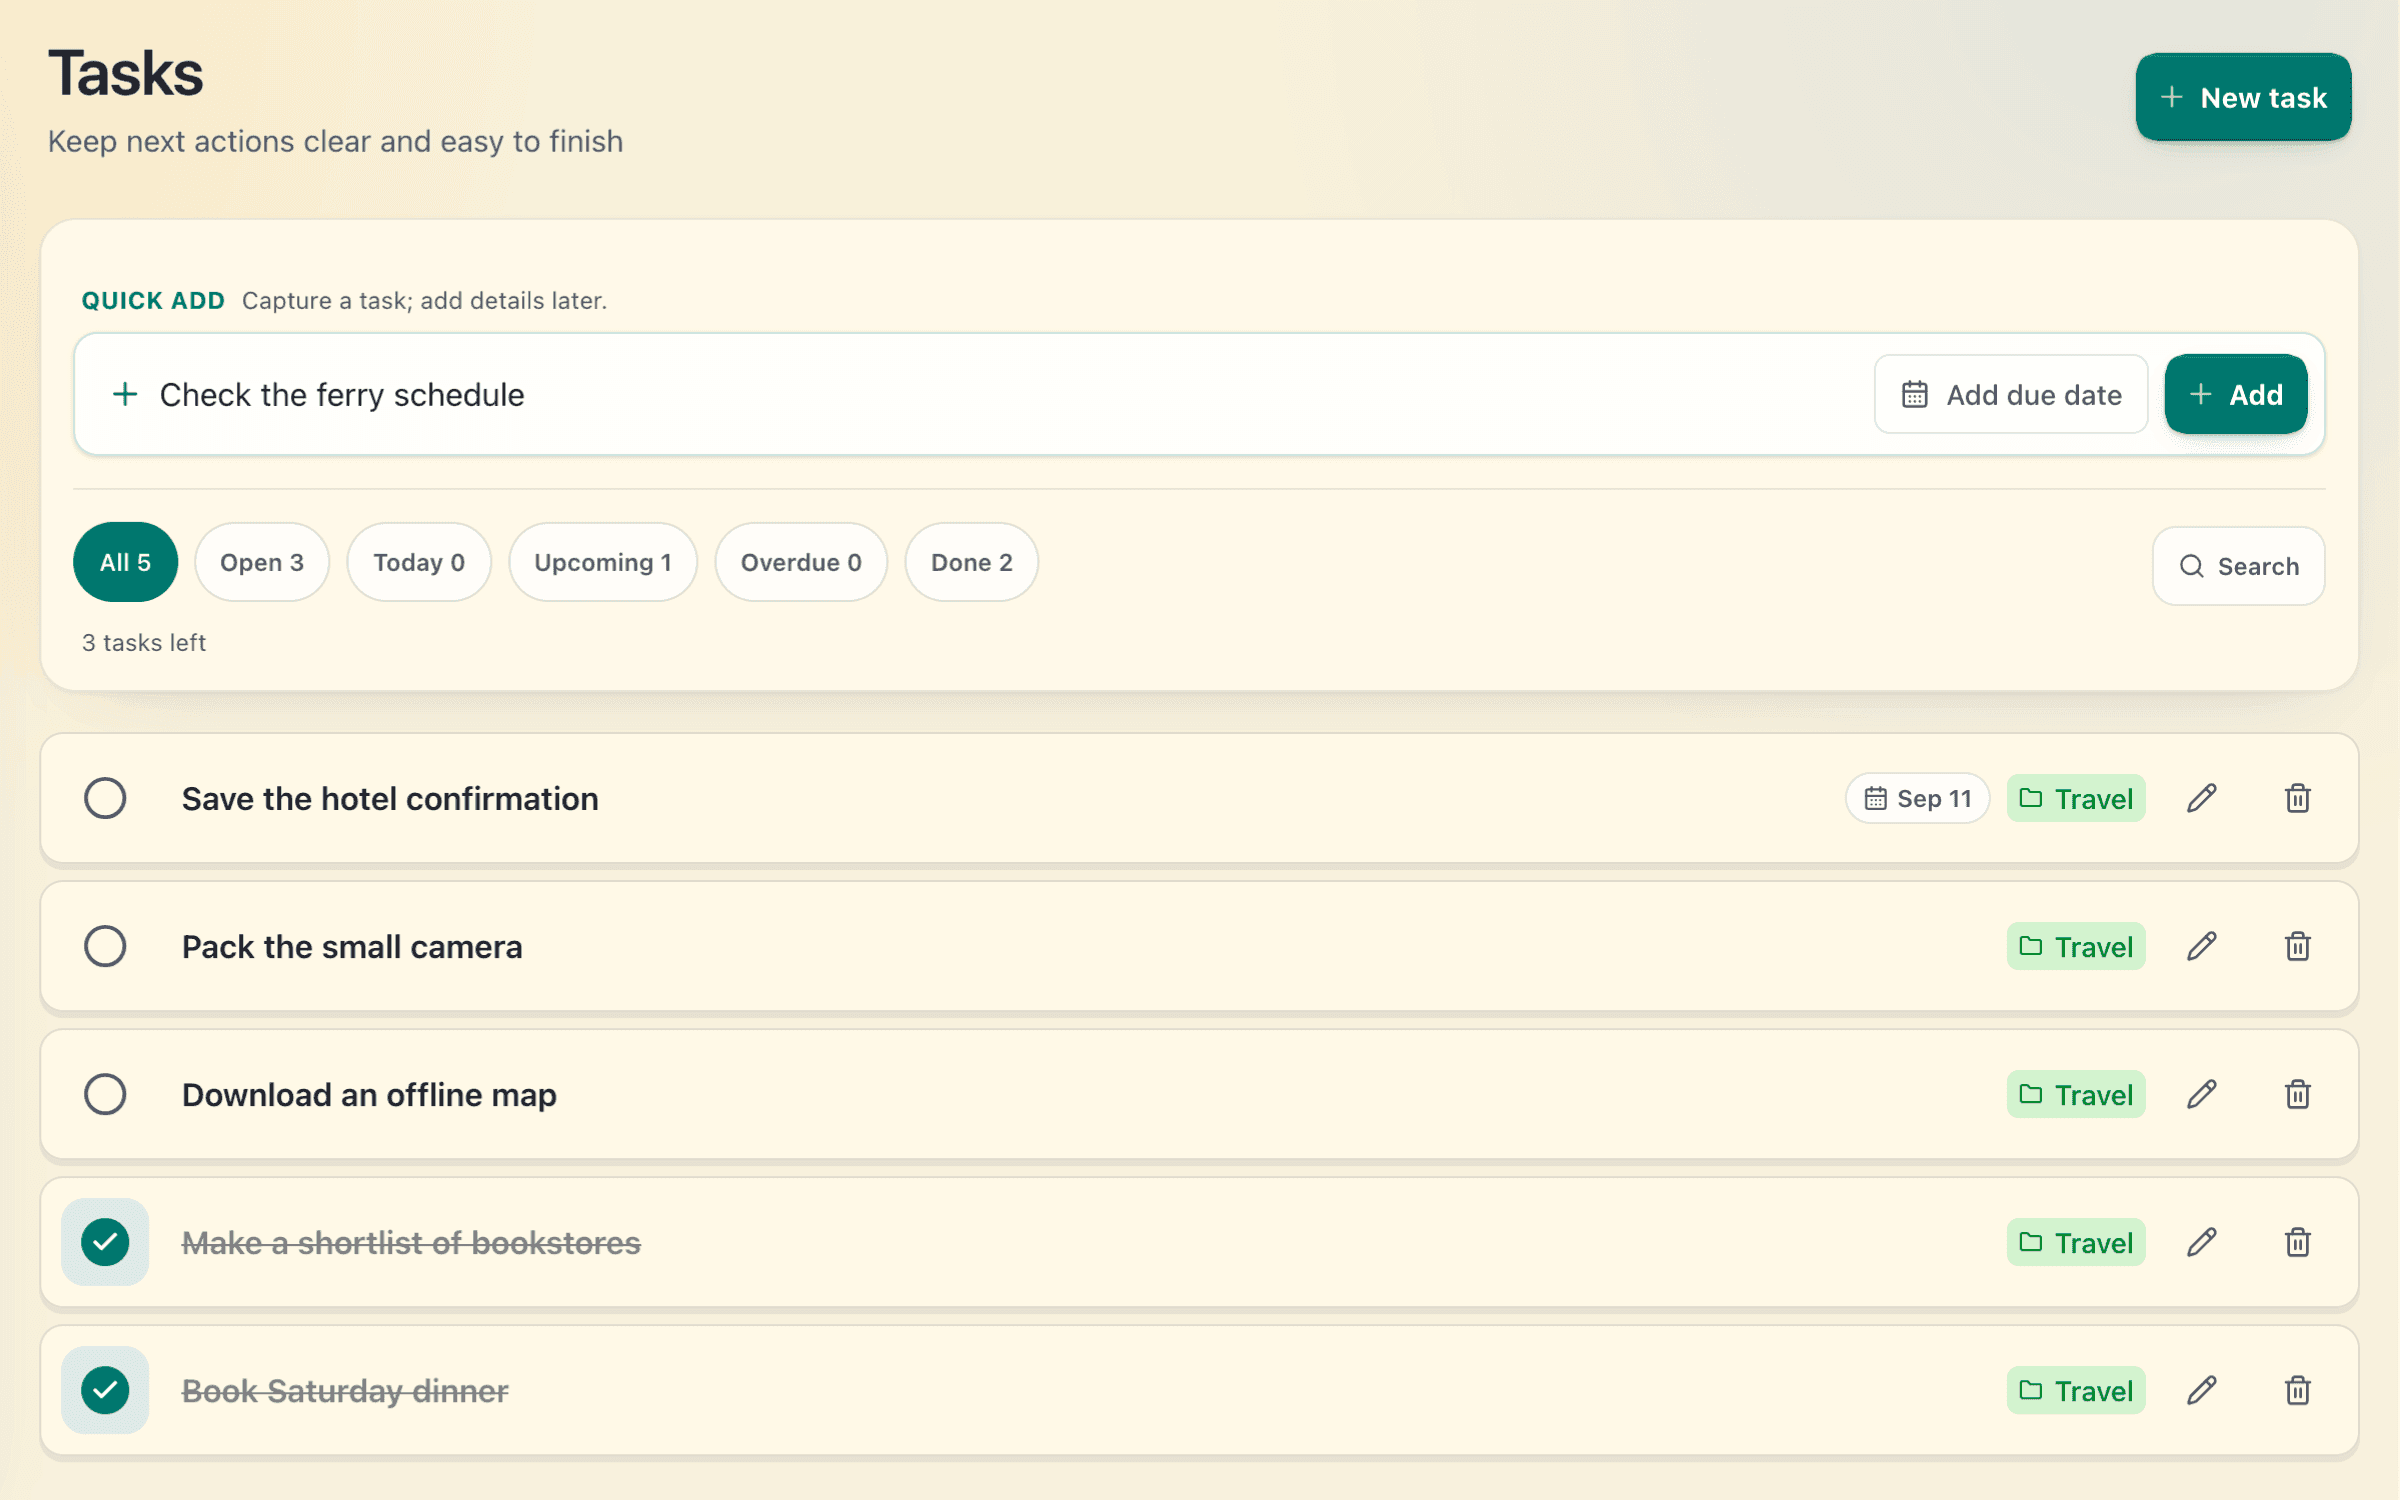Delete the 'Save the hotel confirmation' task

tap(2297, 798)
